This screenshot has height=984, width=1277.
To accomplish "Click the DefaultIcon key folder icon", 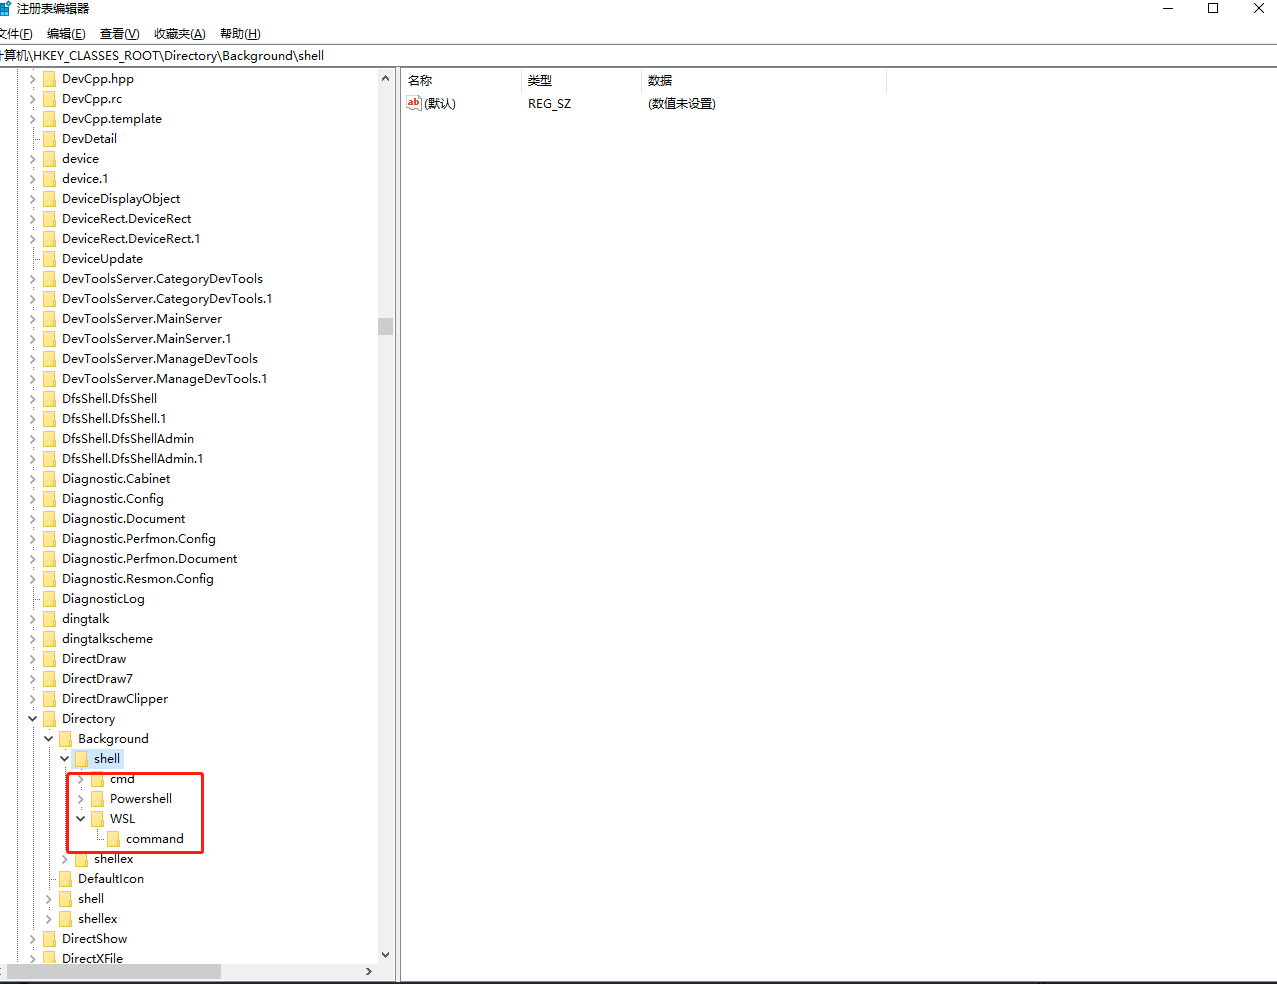I will click(x=65, y=879).
